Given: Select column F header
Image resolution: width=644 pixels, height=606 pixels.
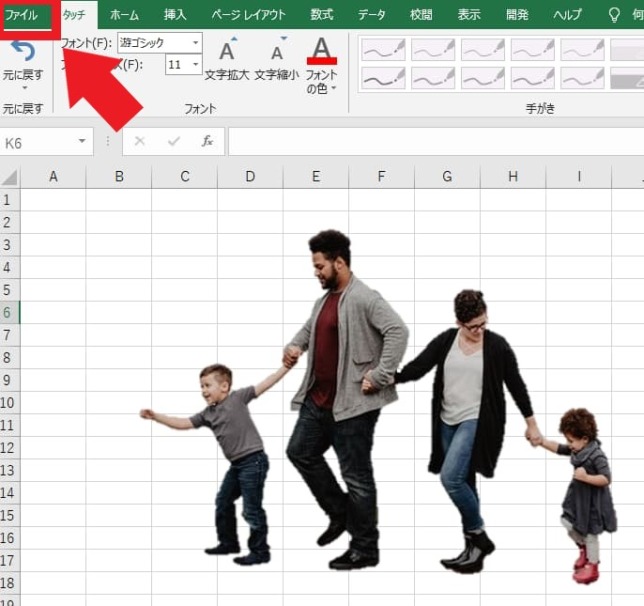Looking at the screenshot, I should click(382, 177).
